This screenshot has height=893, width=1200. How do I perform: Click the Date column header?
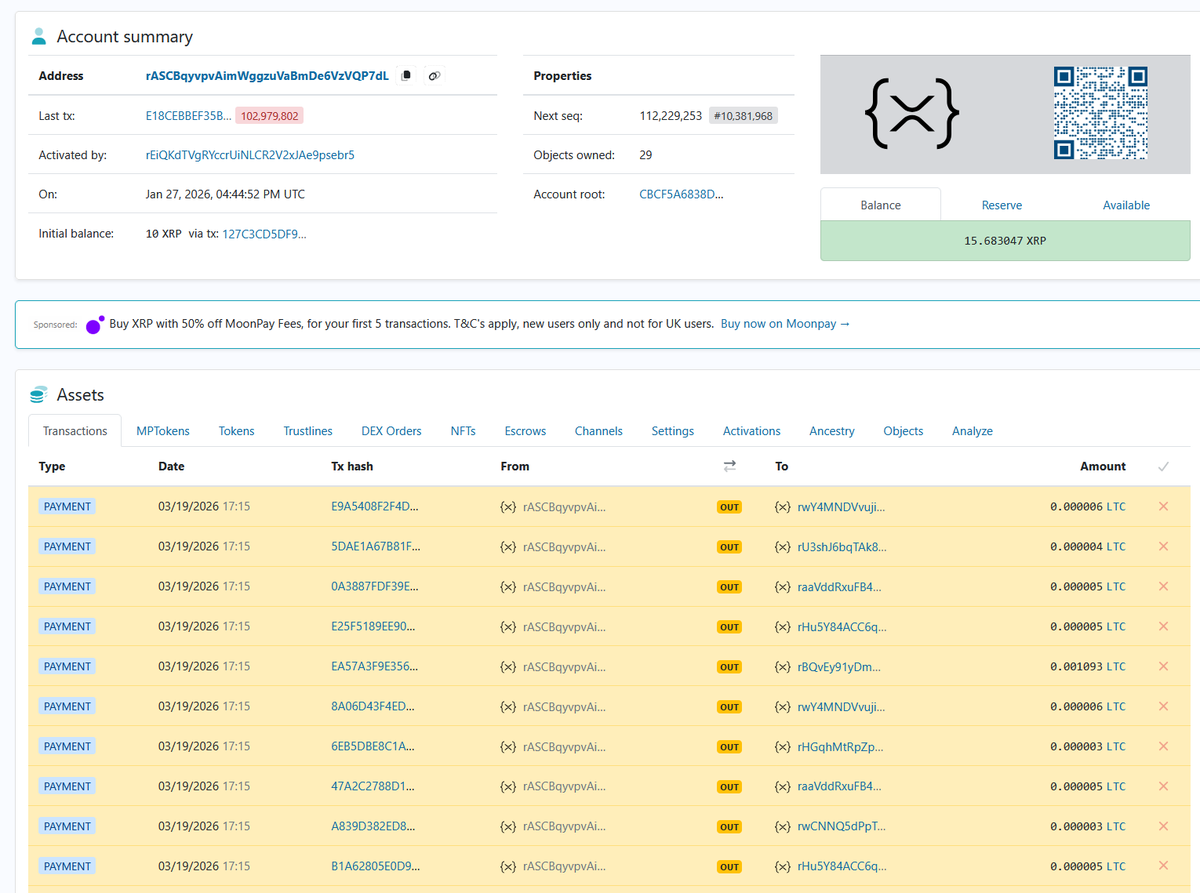tap(171, 466)
